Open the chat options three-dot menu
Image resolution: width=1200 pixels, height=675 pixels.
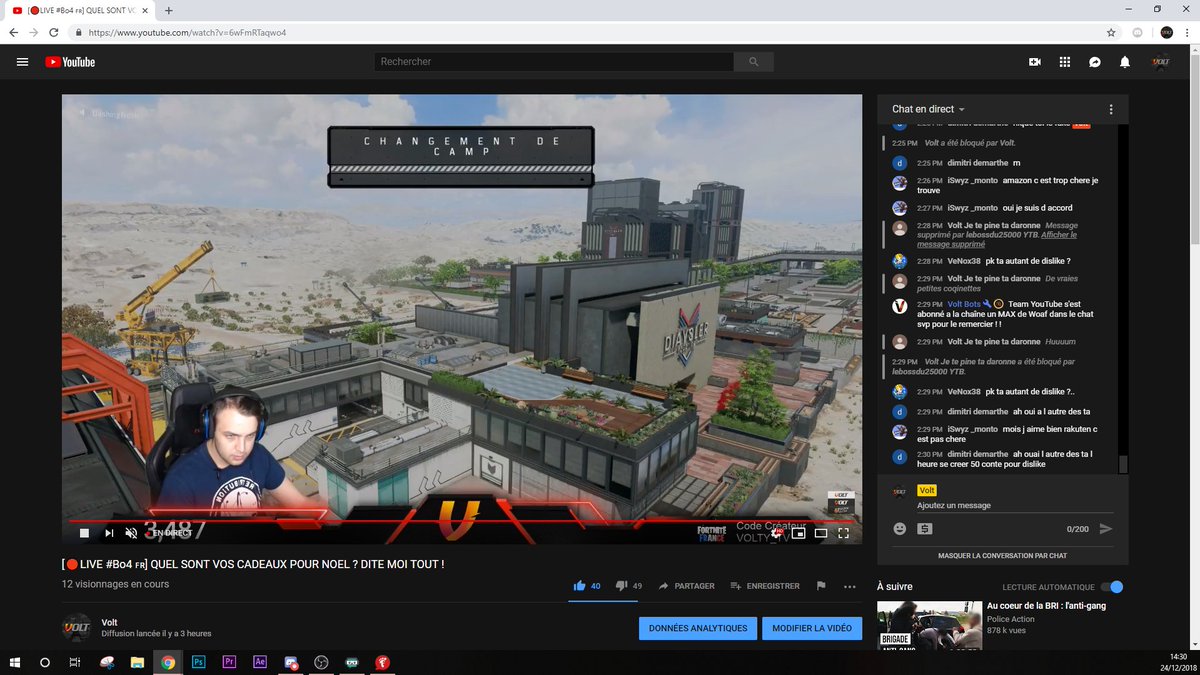tap(1111, 109)
